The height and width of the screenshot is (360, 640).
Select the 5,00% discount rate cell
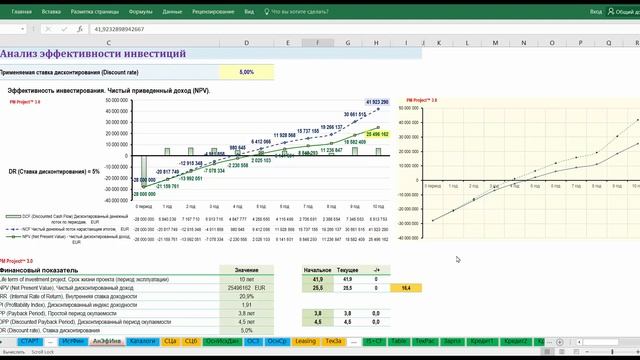(x=247, y=72)
